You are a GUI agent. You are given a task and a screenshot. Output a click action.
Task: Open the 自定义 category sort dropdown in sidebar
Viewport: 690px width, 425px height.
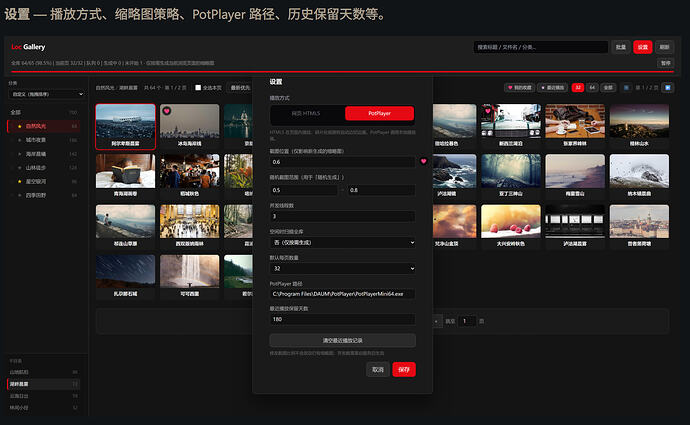coord(47,94)
